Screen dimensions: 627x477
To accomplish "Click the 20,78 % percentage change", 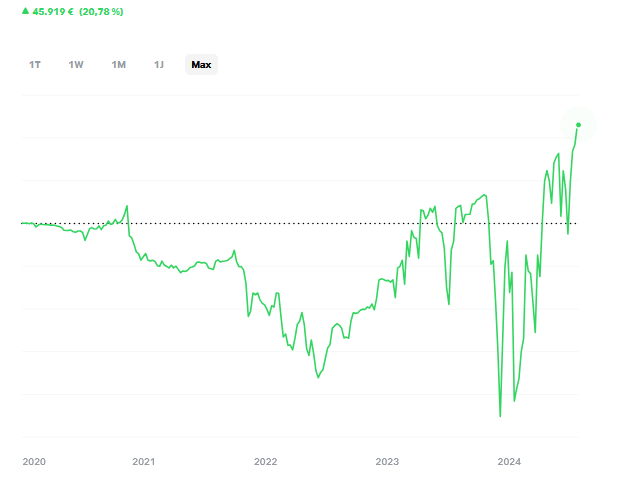I will pos(103,11).
